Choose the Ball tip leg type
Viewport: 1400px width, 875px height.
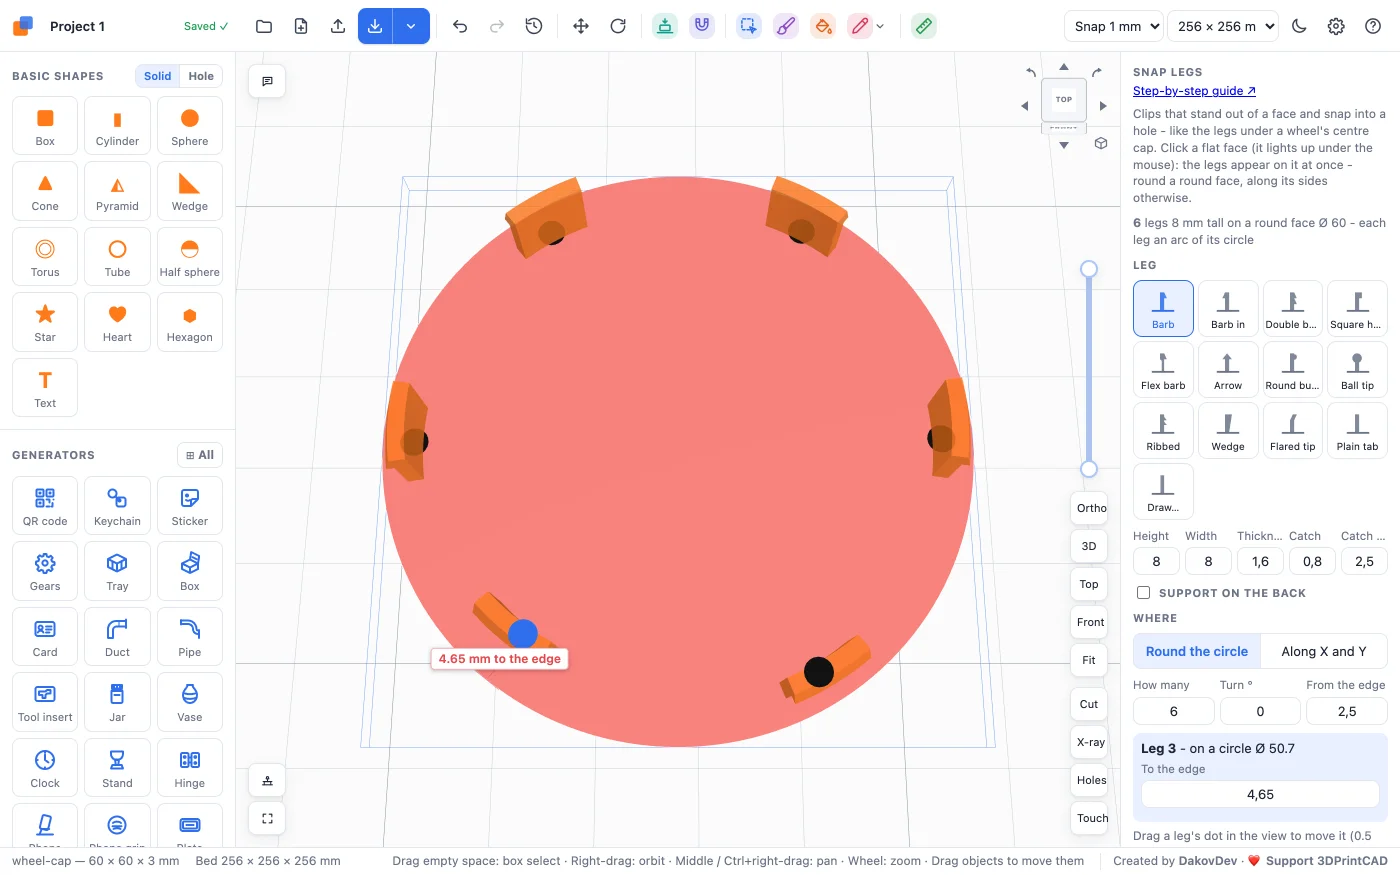pyautogui.click(x=1357, y=369)
